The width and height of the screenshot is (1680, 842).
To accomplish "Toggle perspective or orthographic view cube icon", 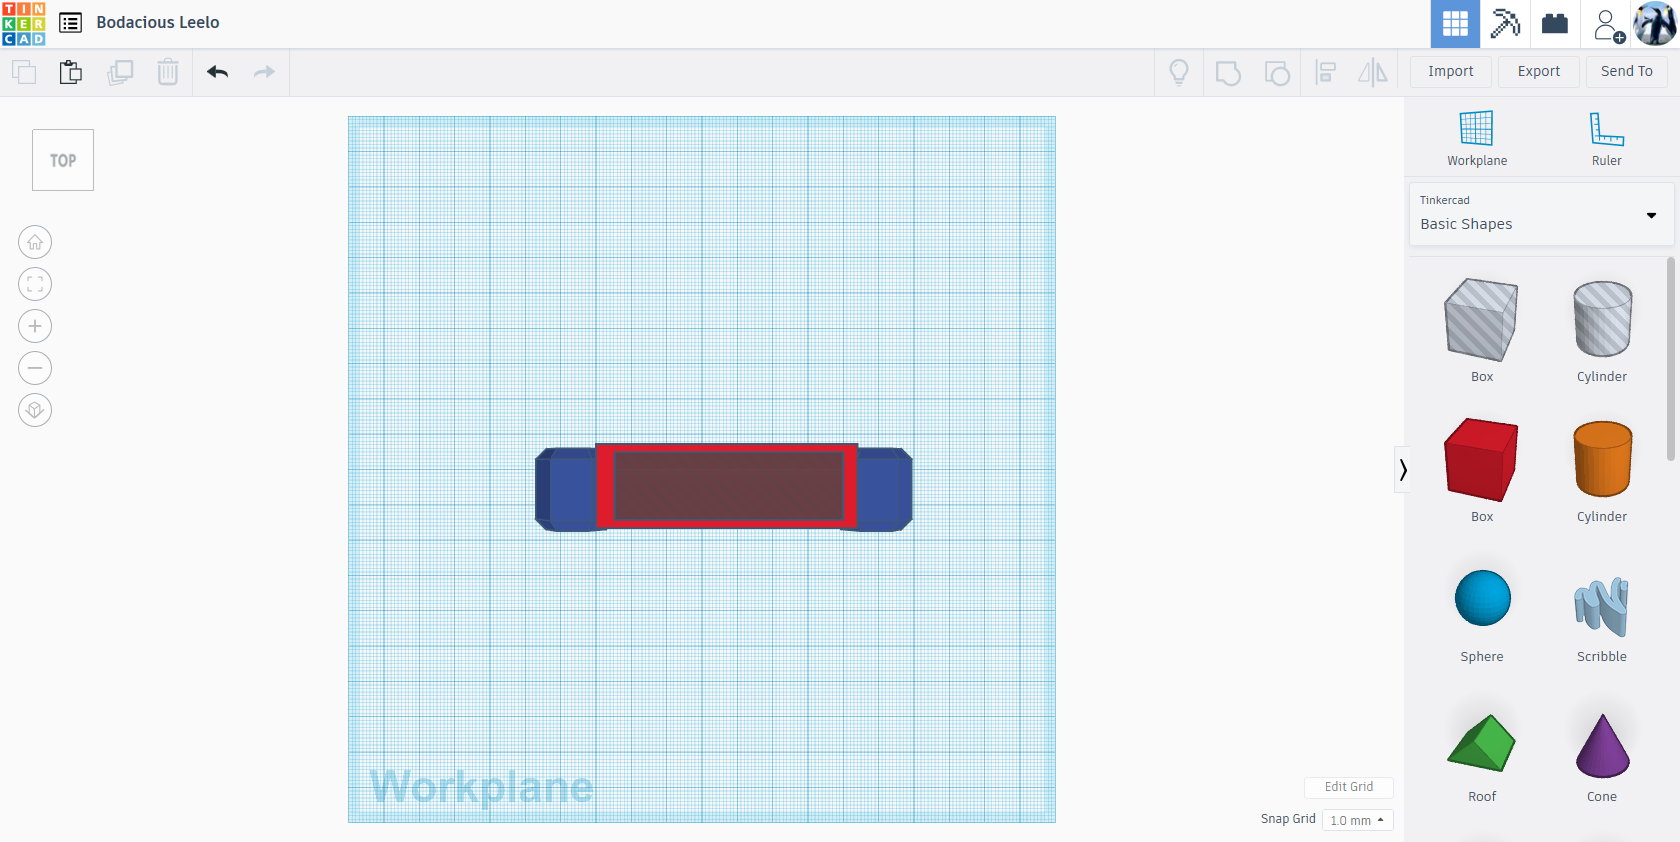I will pyautogui.click(x=35, y=410).
